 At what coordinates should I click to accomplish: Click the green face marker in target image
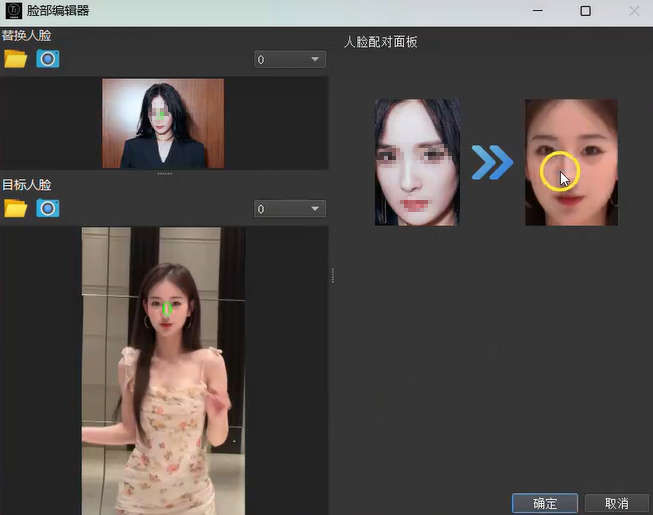(x=167, y=309)
